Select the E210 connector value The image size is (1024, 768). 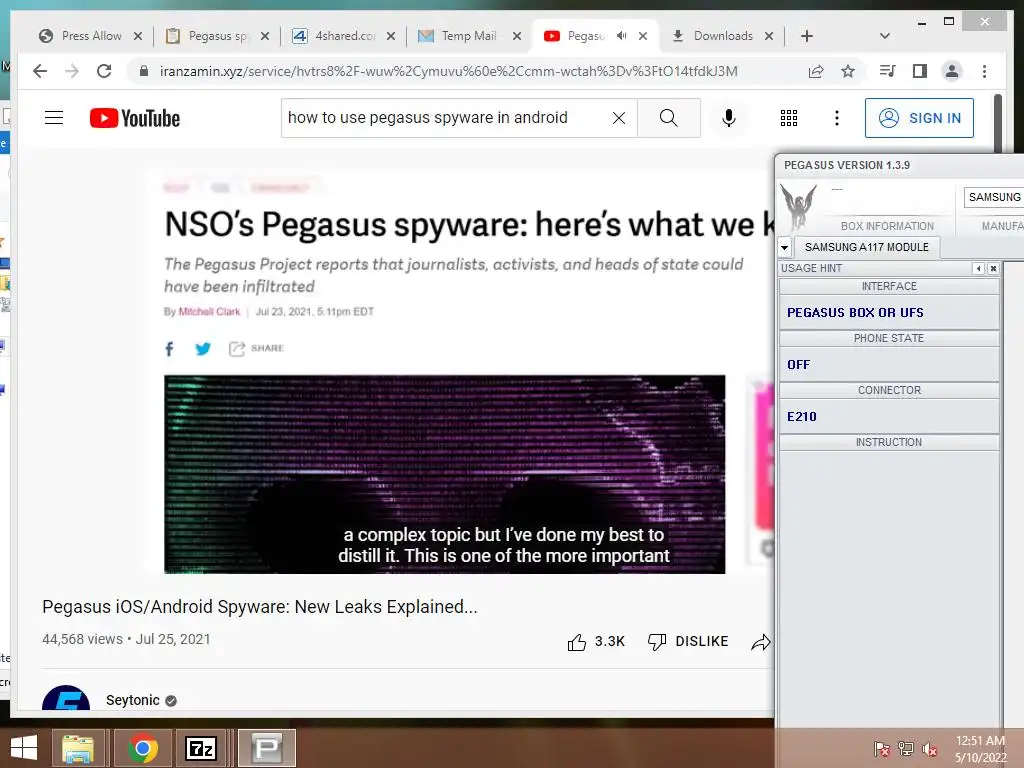click(x=801, y=417)
